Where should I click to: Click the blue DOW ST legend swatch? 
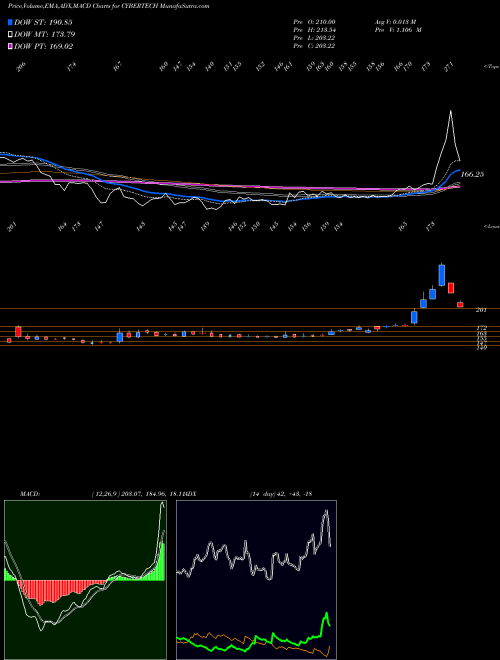pos(10,22)
